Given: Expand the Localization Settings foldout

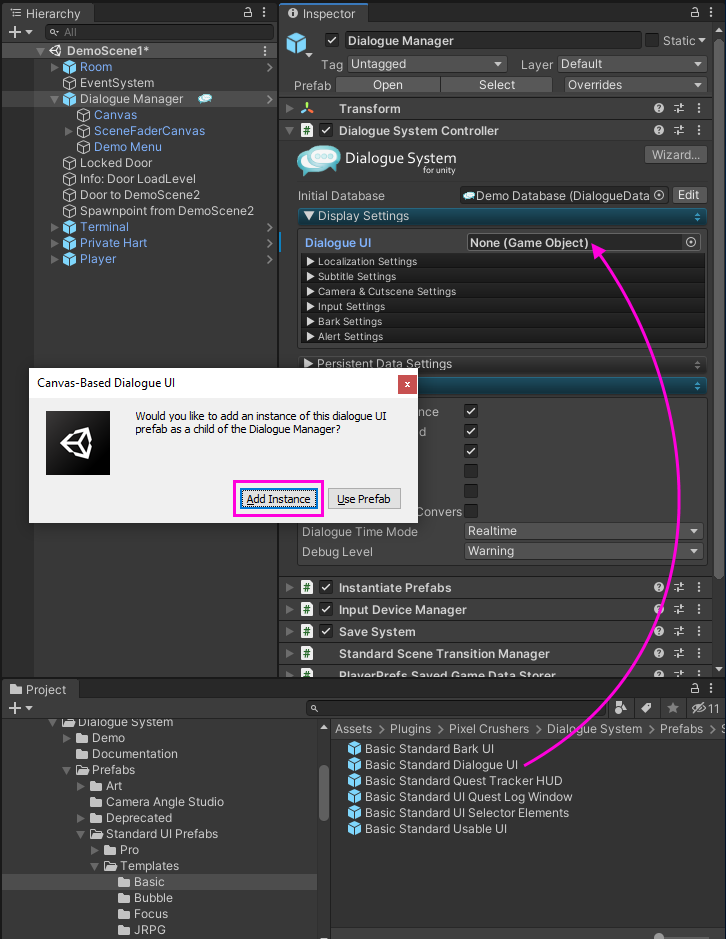Looking at the screenshot, I should coord(310,261).
